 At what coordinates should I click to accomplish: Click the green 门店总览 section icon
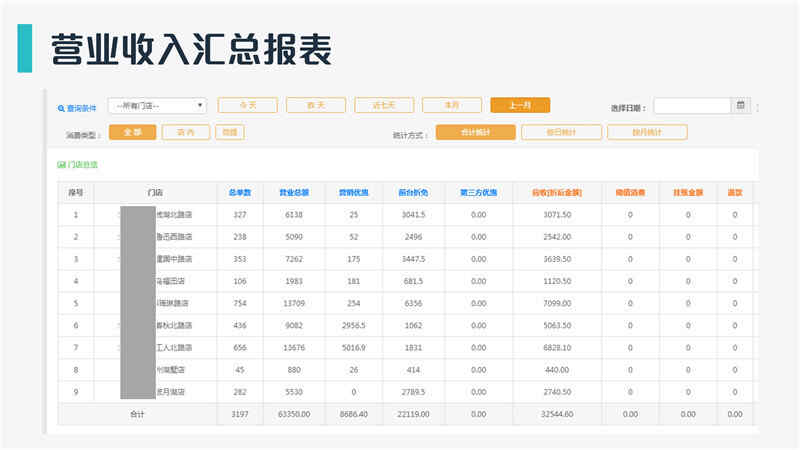61,164
